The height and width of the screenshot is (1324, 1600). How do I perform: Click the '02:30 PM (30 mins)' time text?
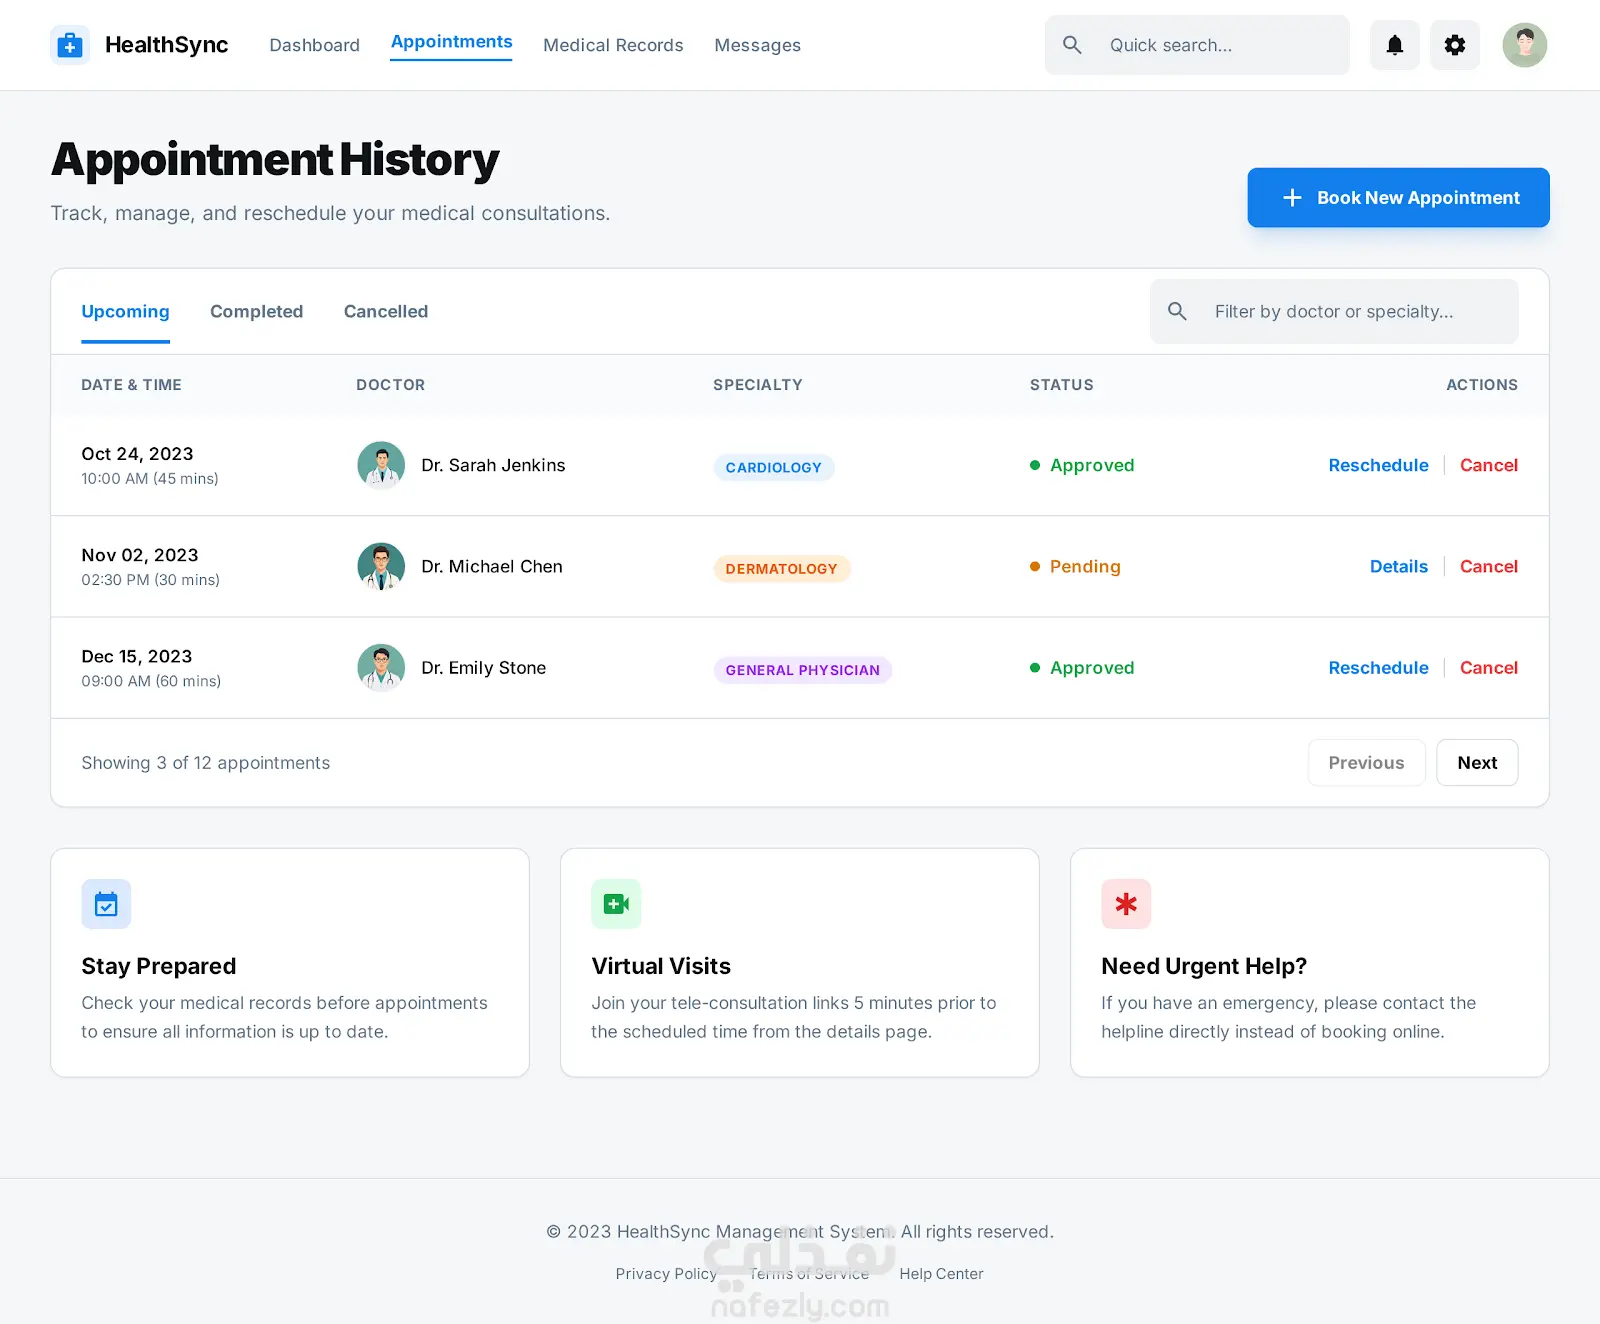150,580
